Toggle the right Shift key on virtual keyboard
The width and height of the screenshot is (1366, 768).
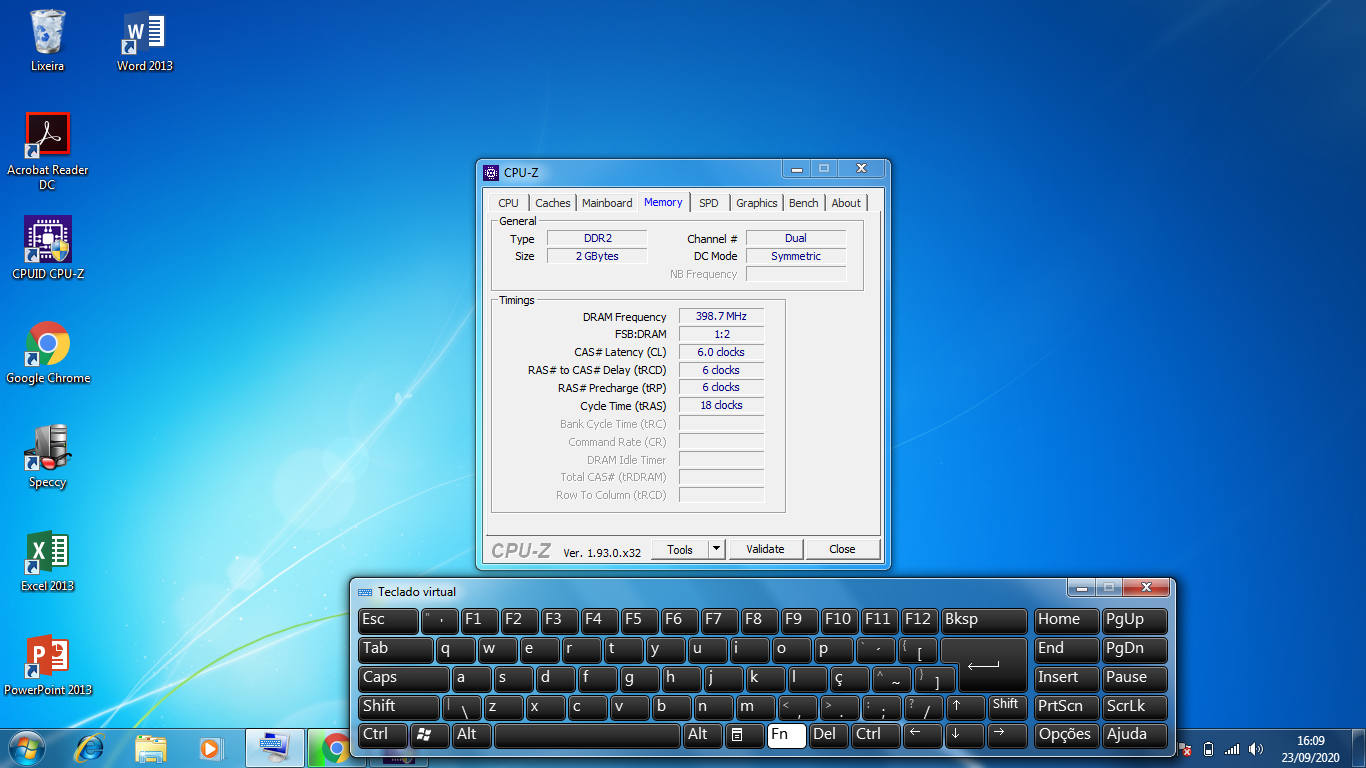pos(1008,706)
